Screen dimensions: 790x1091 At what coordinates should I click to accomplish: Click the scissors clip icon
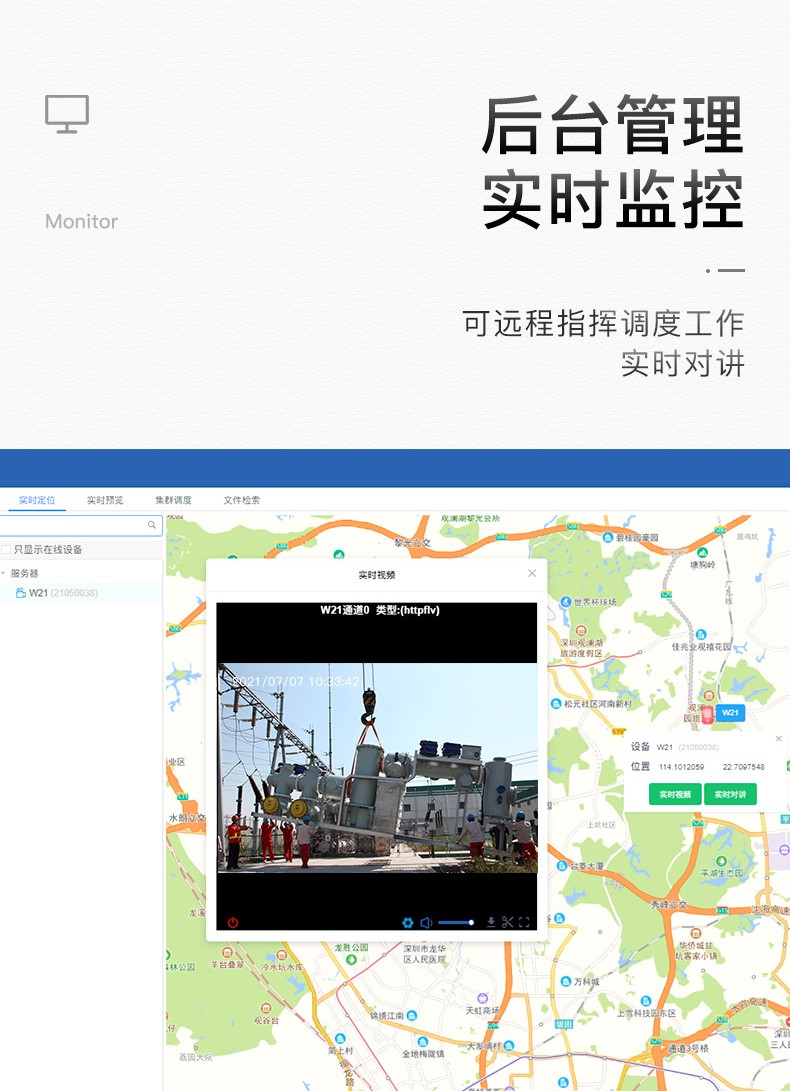pyautogui.click(x=507, y=922)
